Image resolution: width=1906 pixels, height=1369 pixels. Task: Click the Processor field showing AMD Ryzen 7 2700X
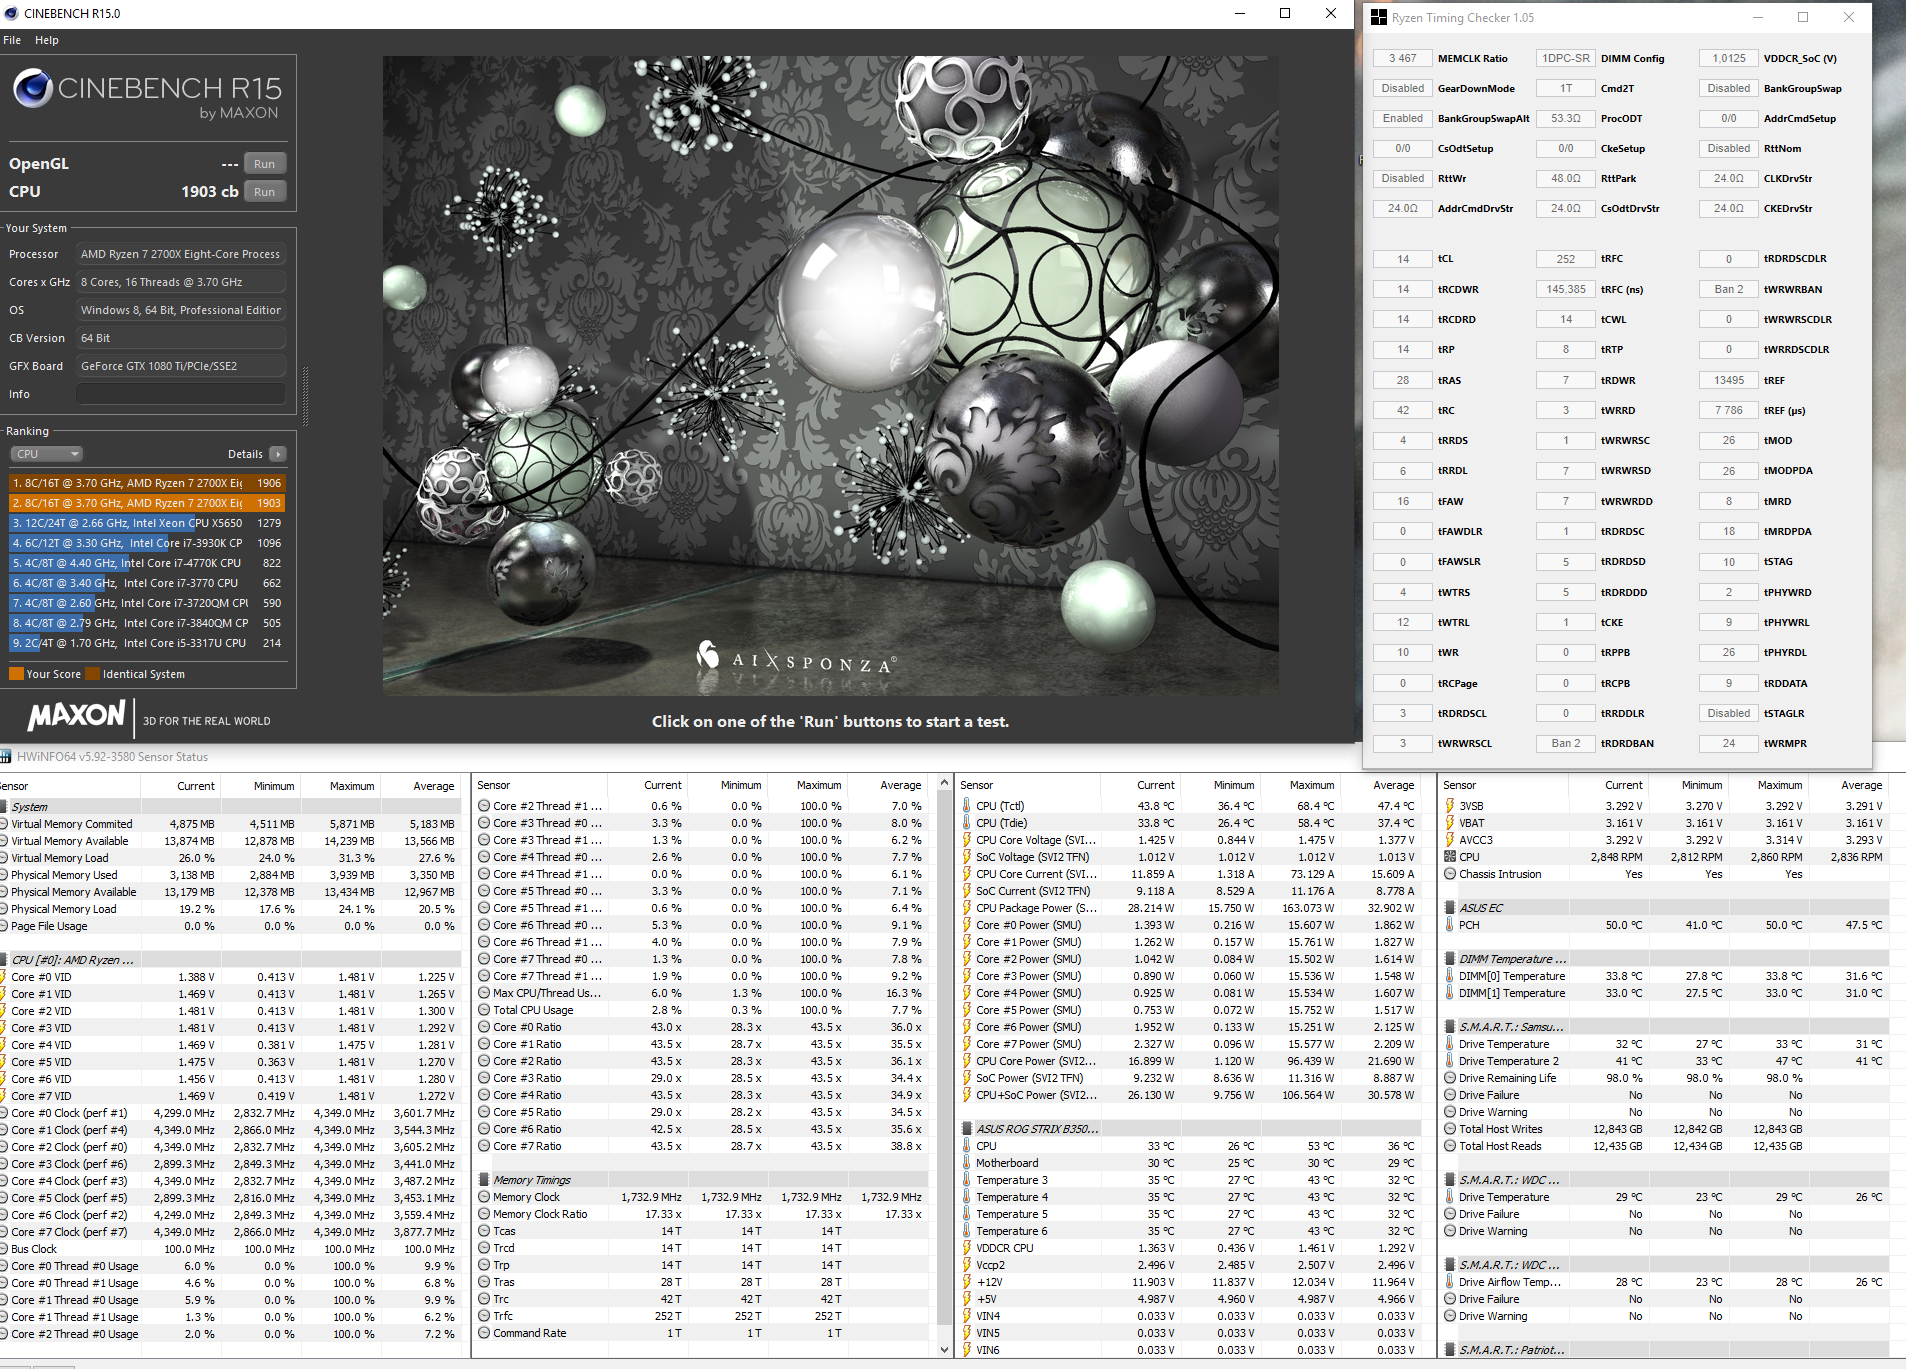(181, 254)
